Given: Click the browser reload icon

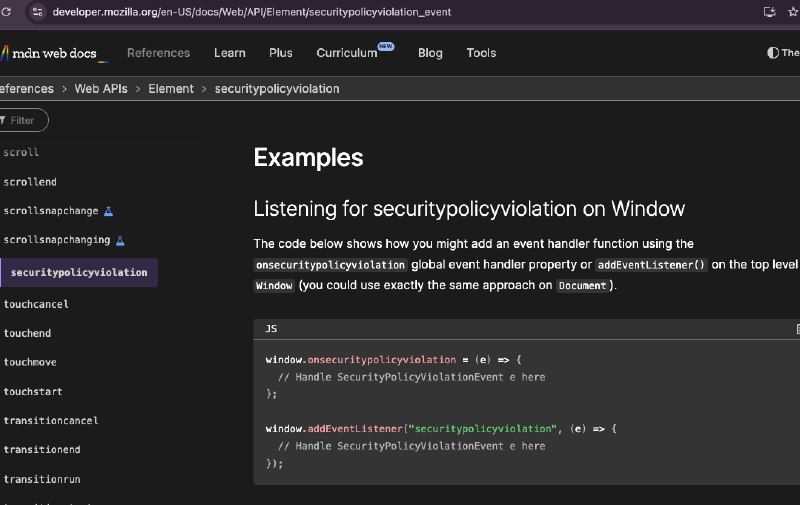Looking at the screenshot, I should click(8, 12).
